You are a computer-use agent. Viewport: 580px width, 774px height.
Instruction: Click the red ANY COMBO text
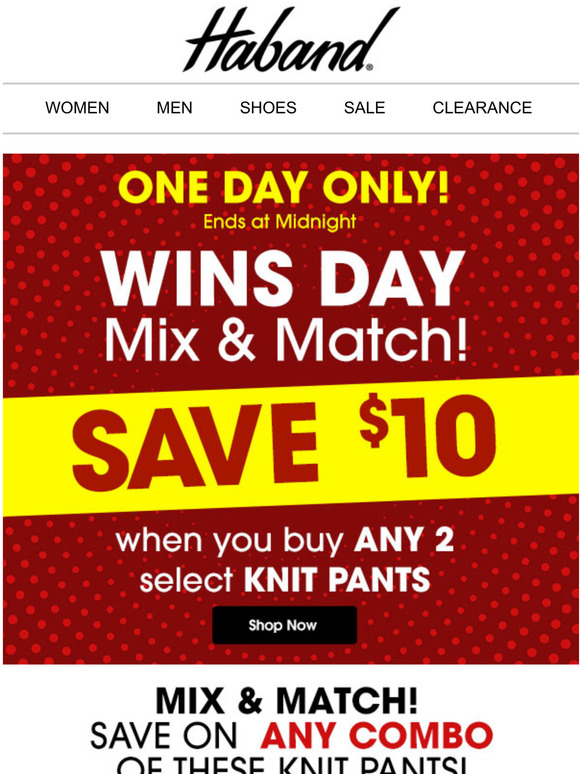[x=377, y=735]
